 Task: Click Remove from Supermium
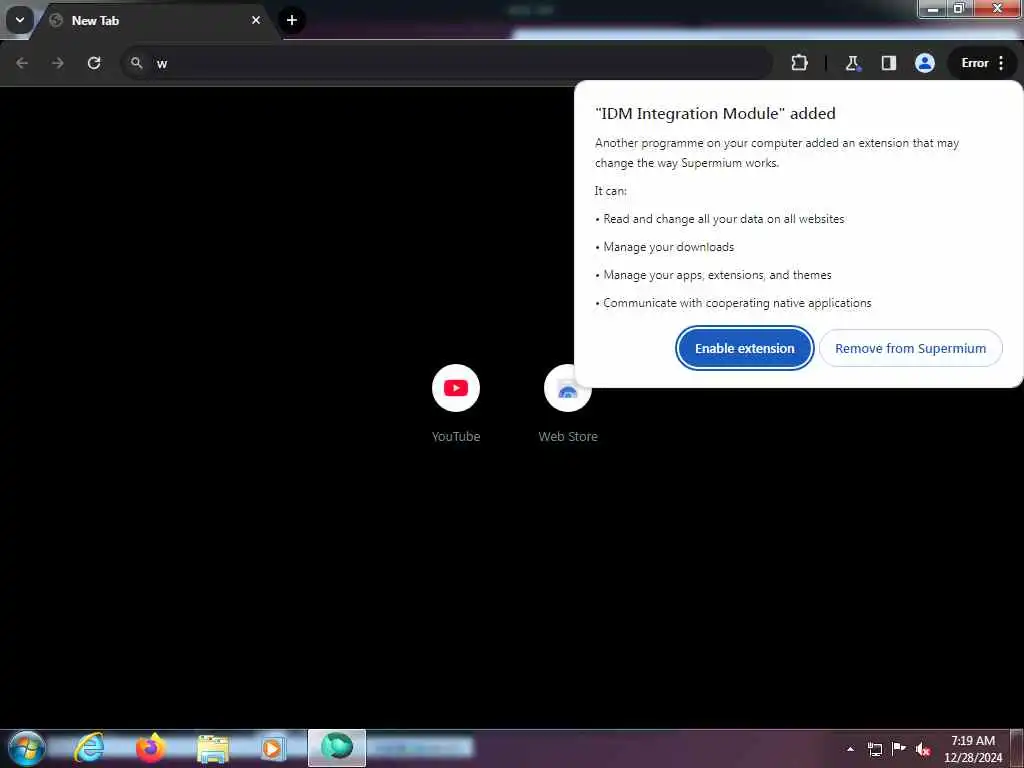(910, 349)
